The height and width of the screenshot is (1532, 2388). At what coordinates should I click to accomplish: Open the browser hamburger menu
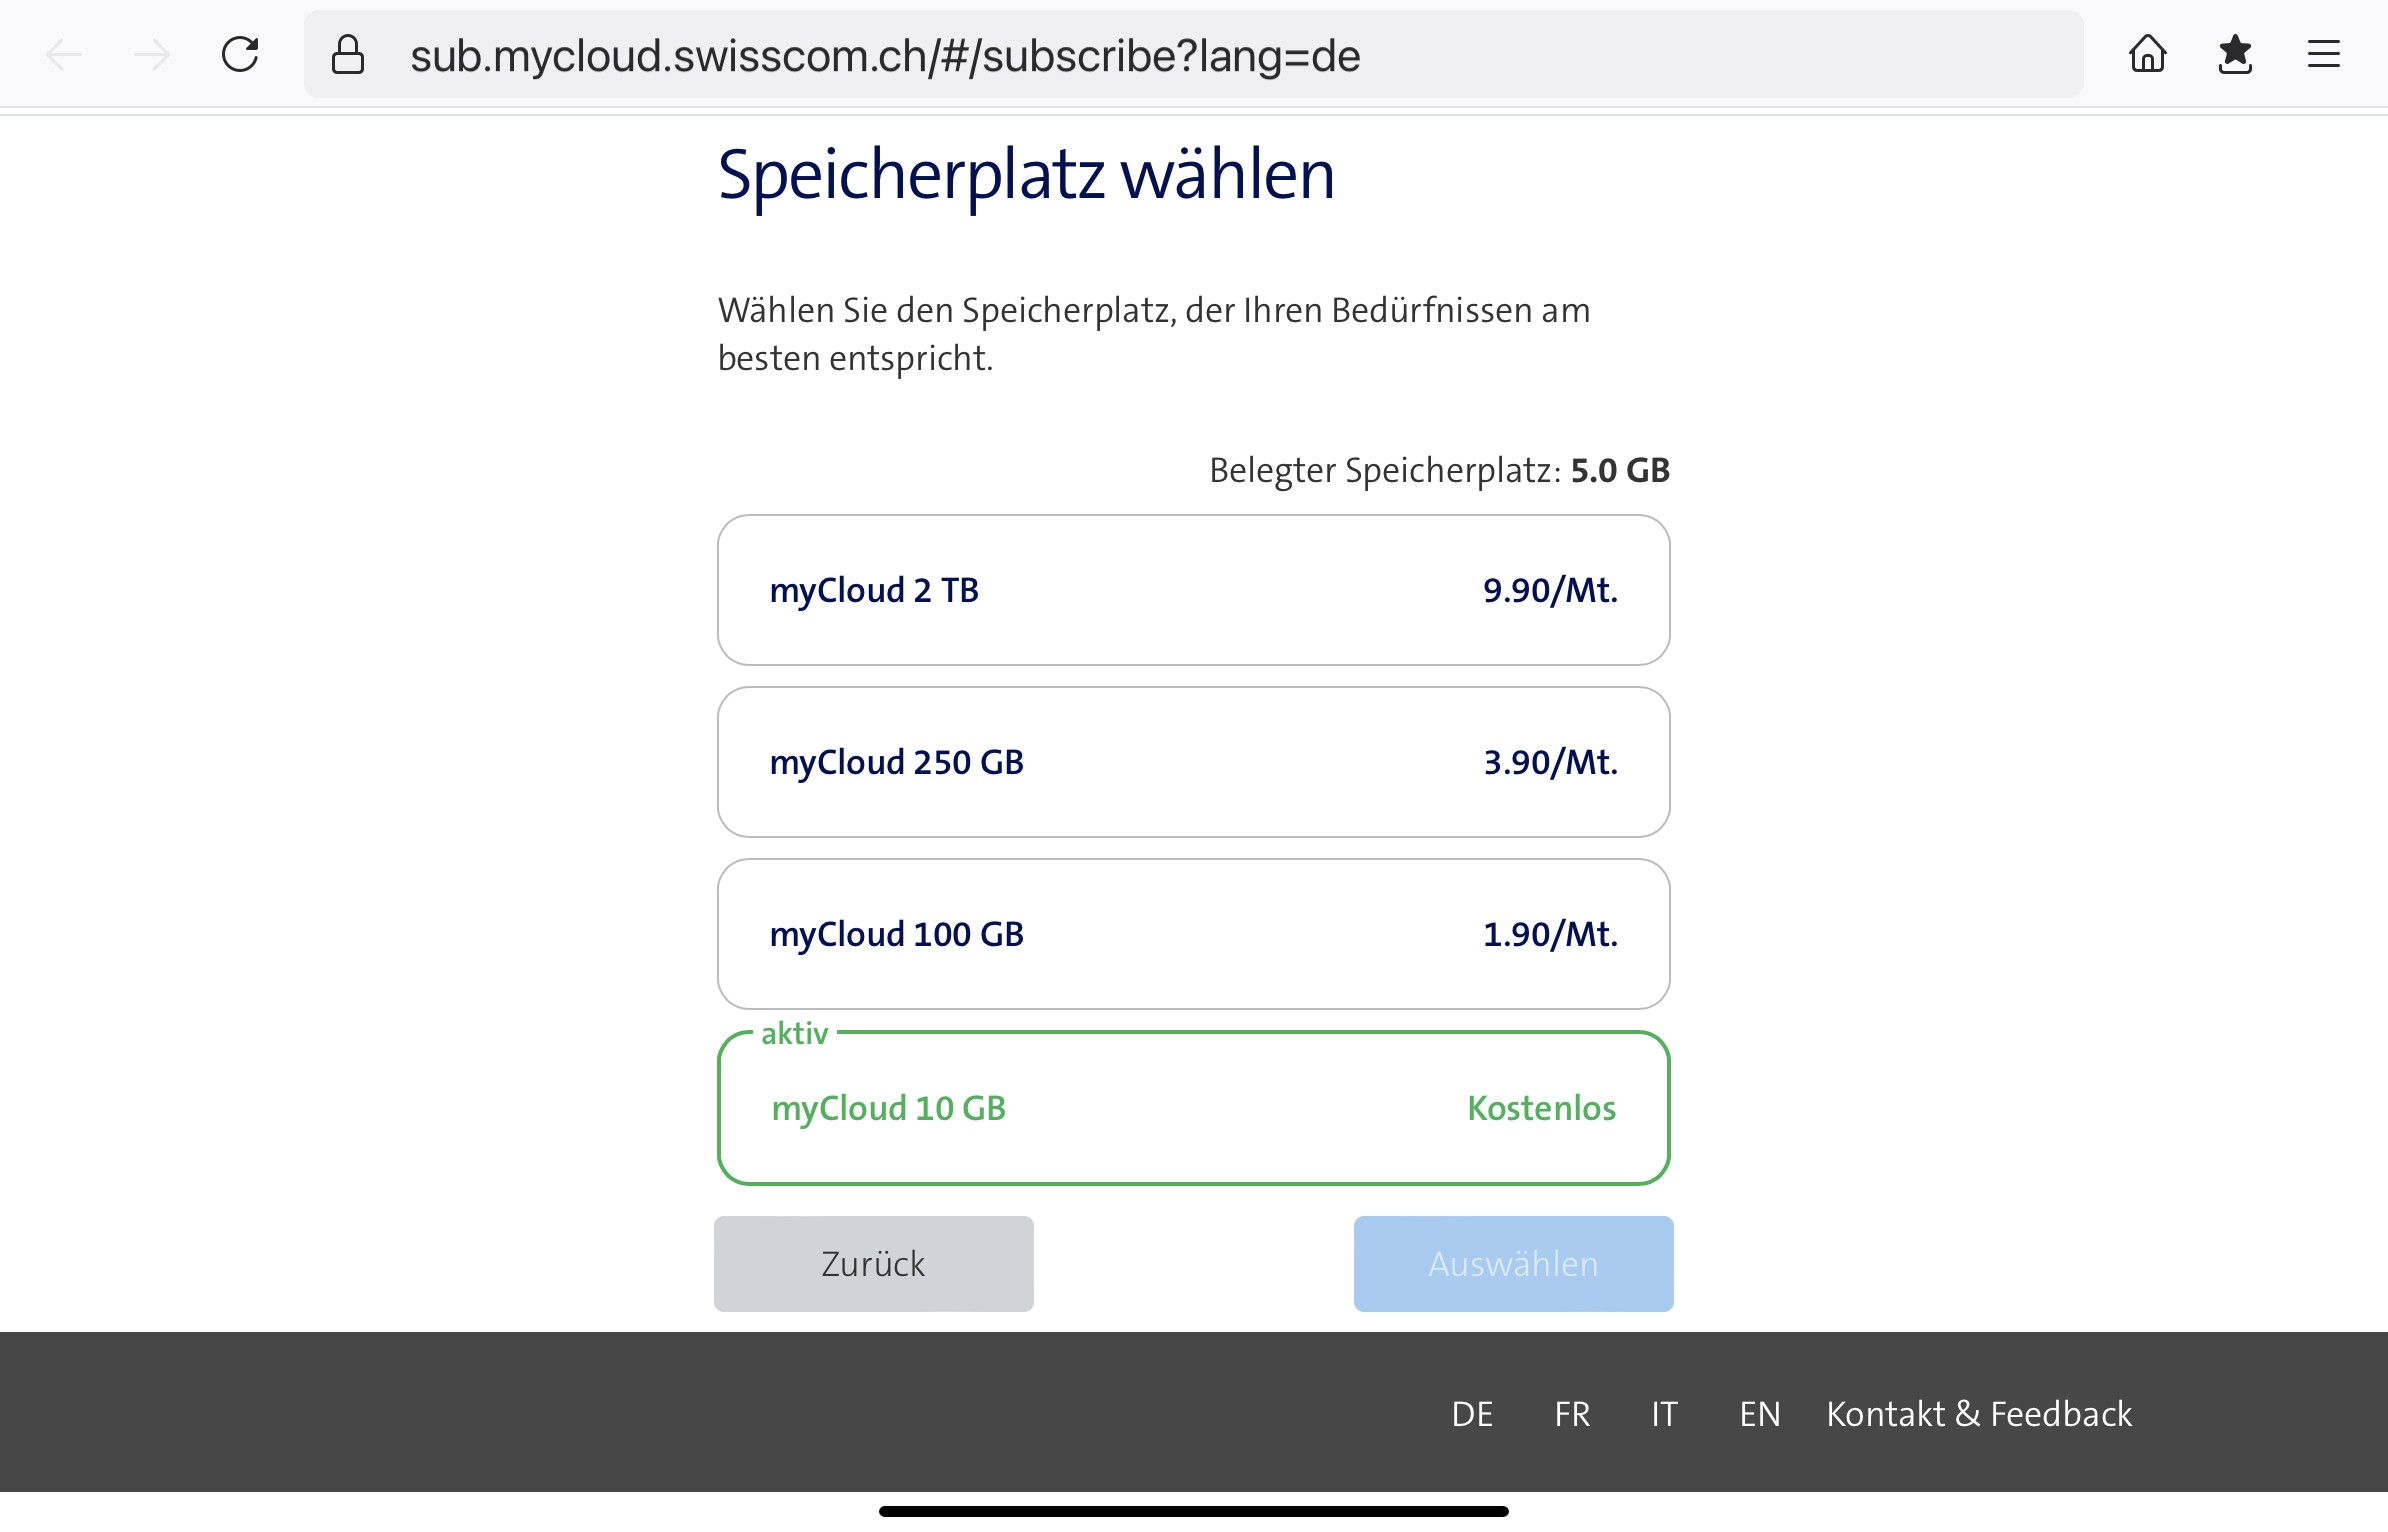(x=2323, y=55)
